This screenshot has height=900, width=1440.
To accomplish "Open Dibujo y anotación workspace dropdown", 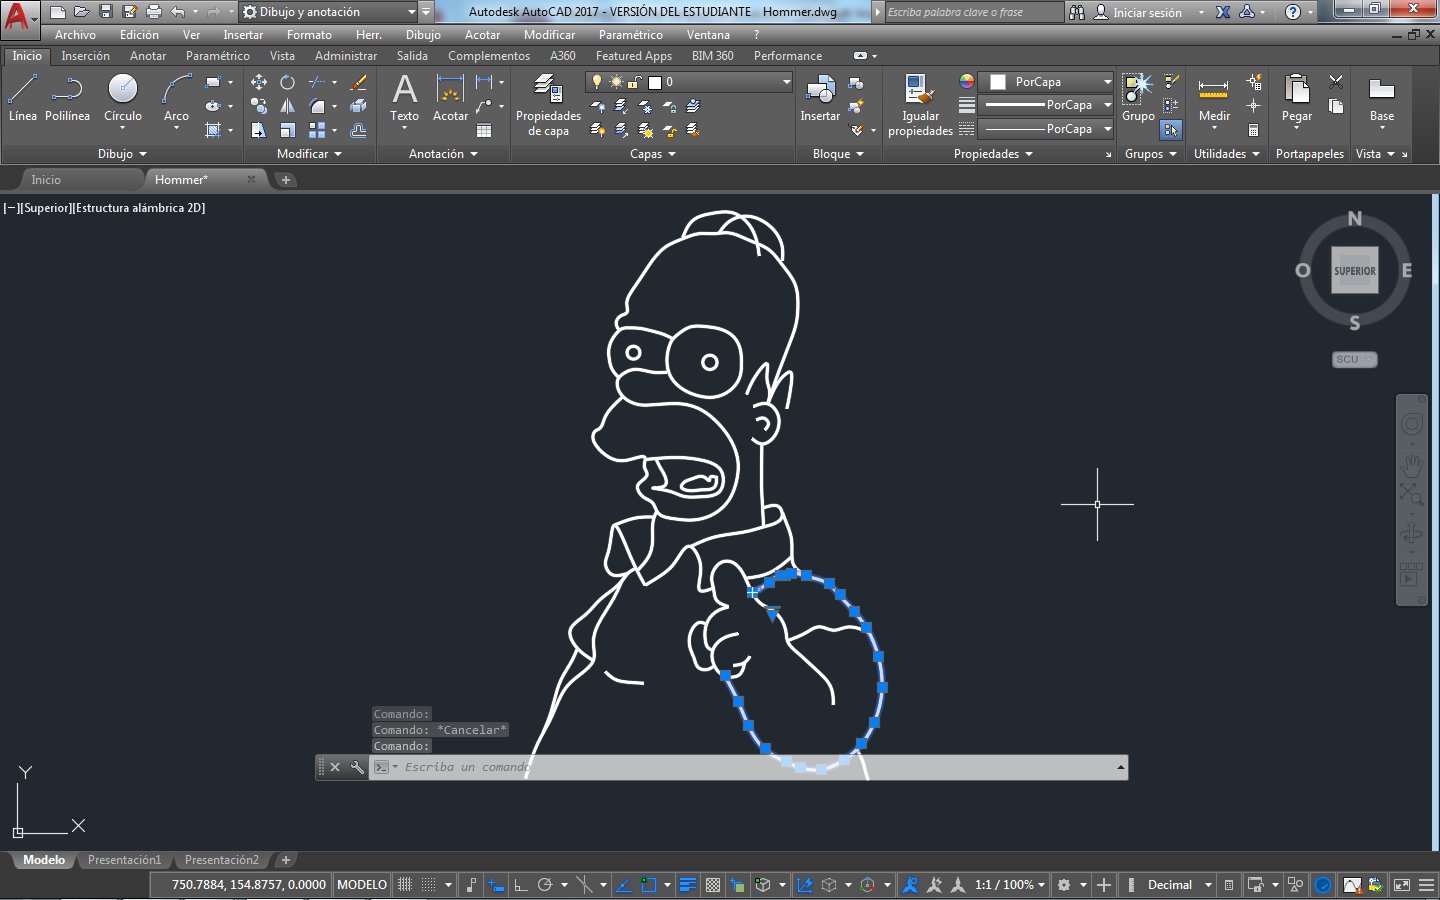I will (x=329, y=12).
